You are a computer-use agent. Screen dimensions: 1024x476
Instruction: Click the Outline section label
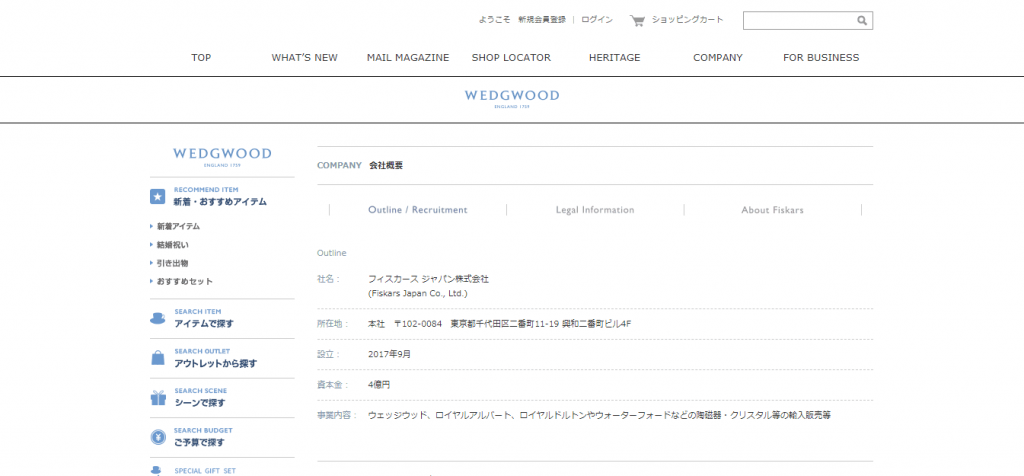tap(332, 253)
